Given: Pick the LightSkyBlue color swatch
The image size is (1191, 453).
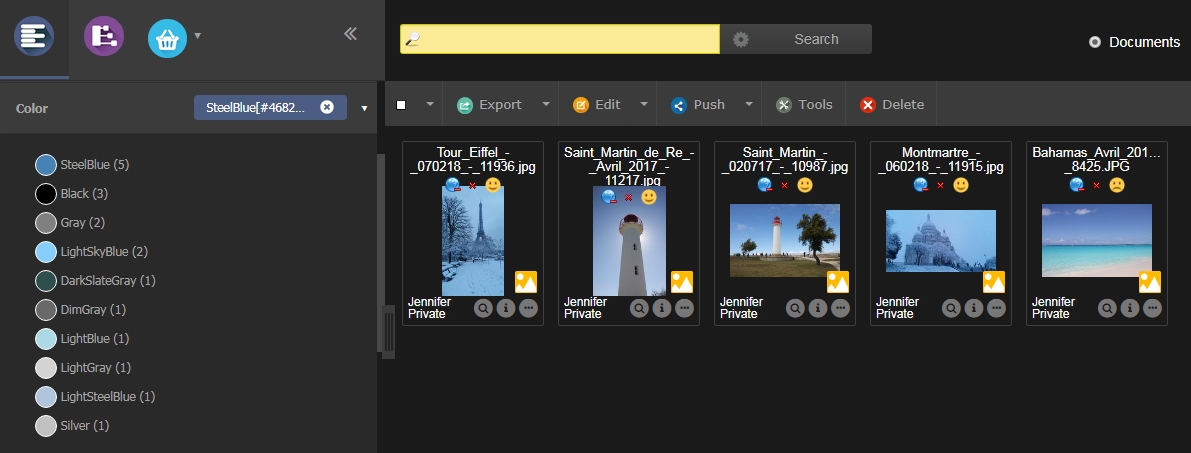Looking at the screenshot, I should click(x=46, y=252).
